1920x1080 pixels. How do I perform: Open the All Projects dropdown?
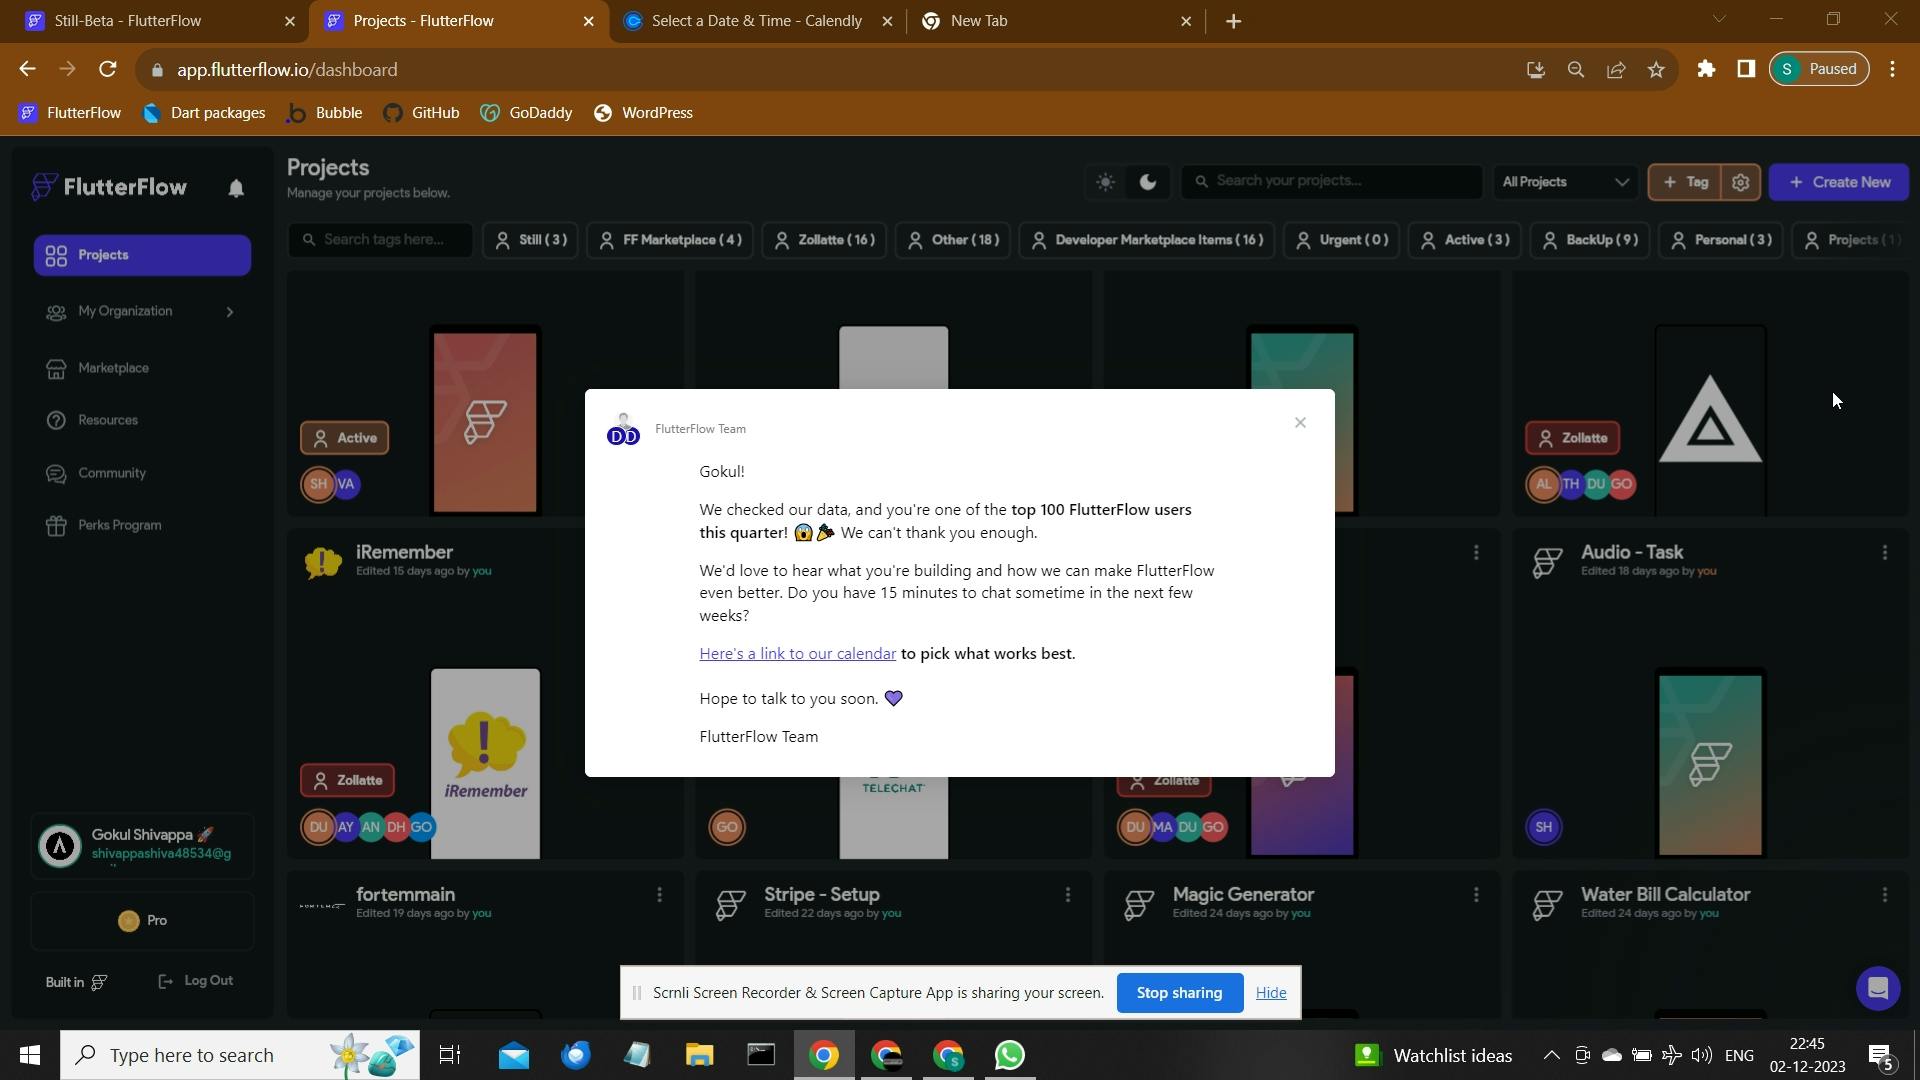click(1564, 182)
